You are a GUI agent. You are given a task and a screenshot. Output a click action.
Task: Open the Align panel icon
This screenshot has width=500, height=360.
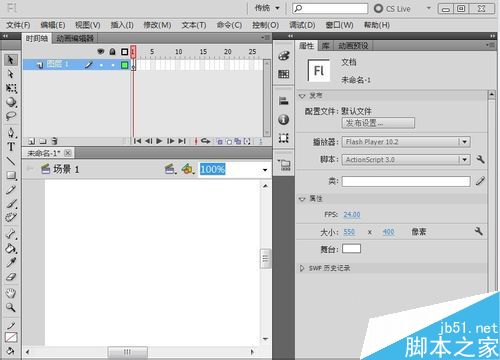point(284,101)
